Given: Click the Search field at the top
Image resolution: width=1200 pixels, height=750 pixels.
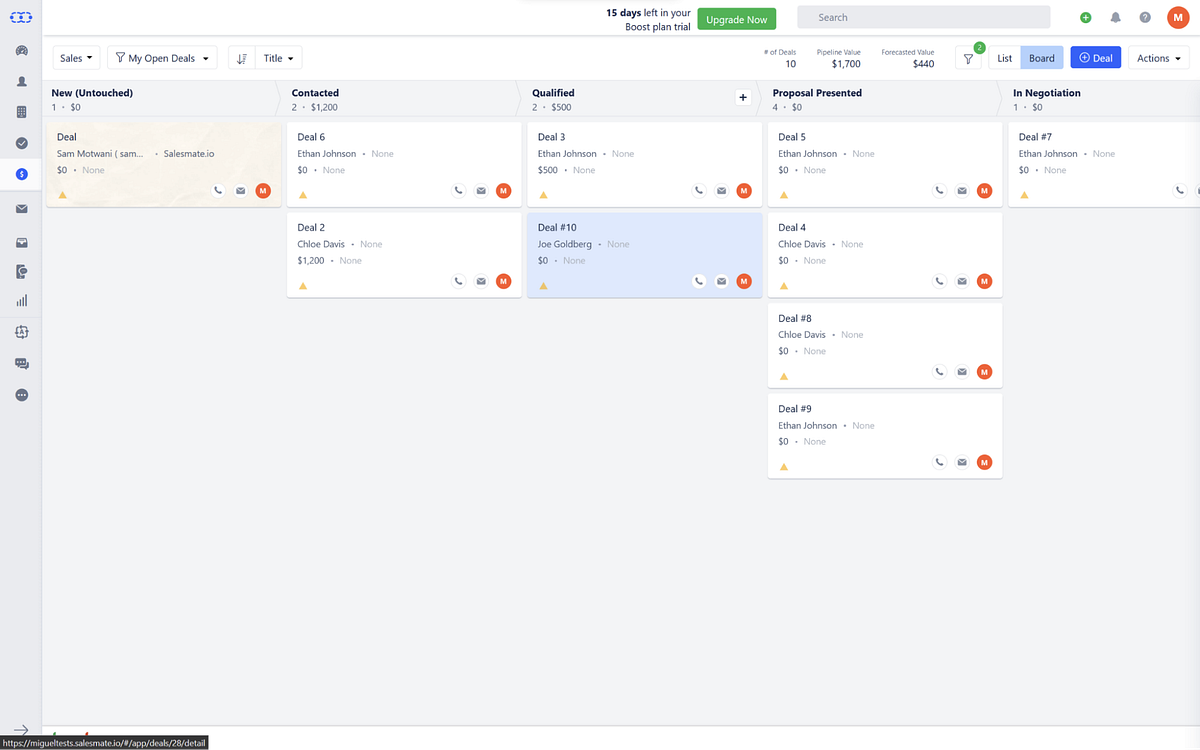Looking at the screenshot, I should point(922,17).
